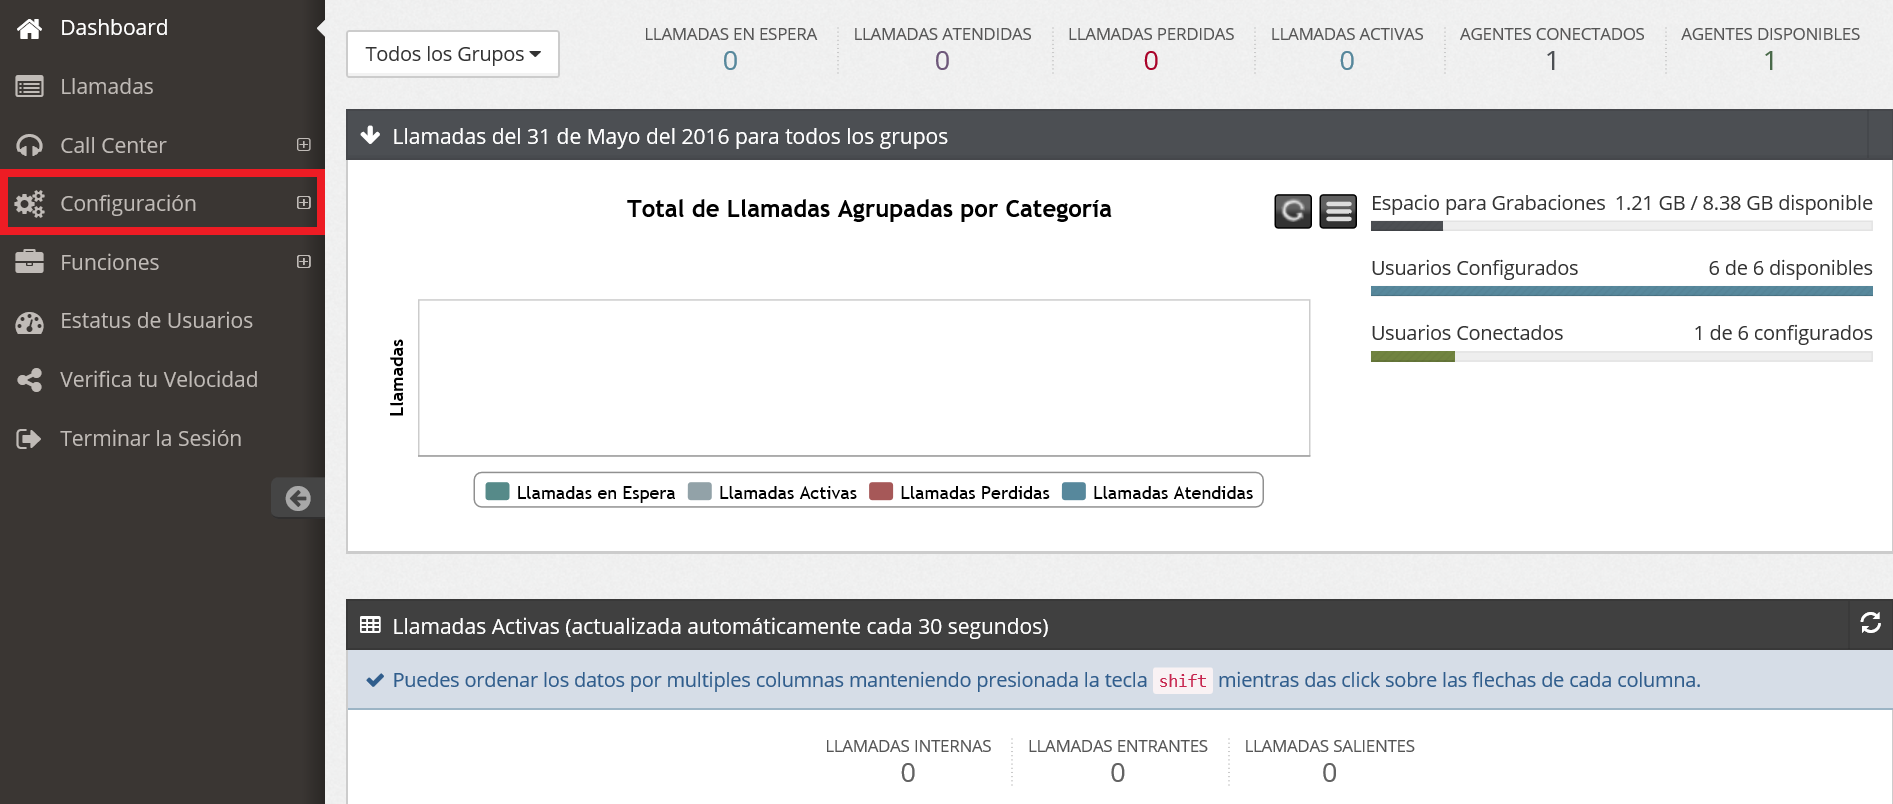1893x804 pixels.
Task: Click the Espacio para Grabaciones progress bar
Action: (1621, 226)
